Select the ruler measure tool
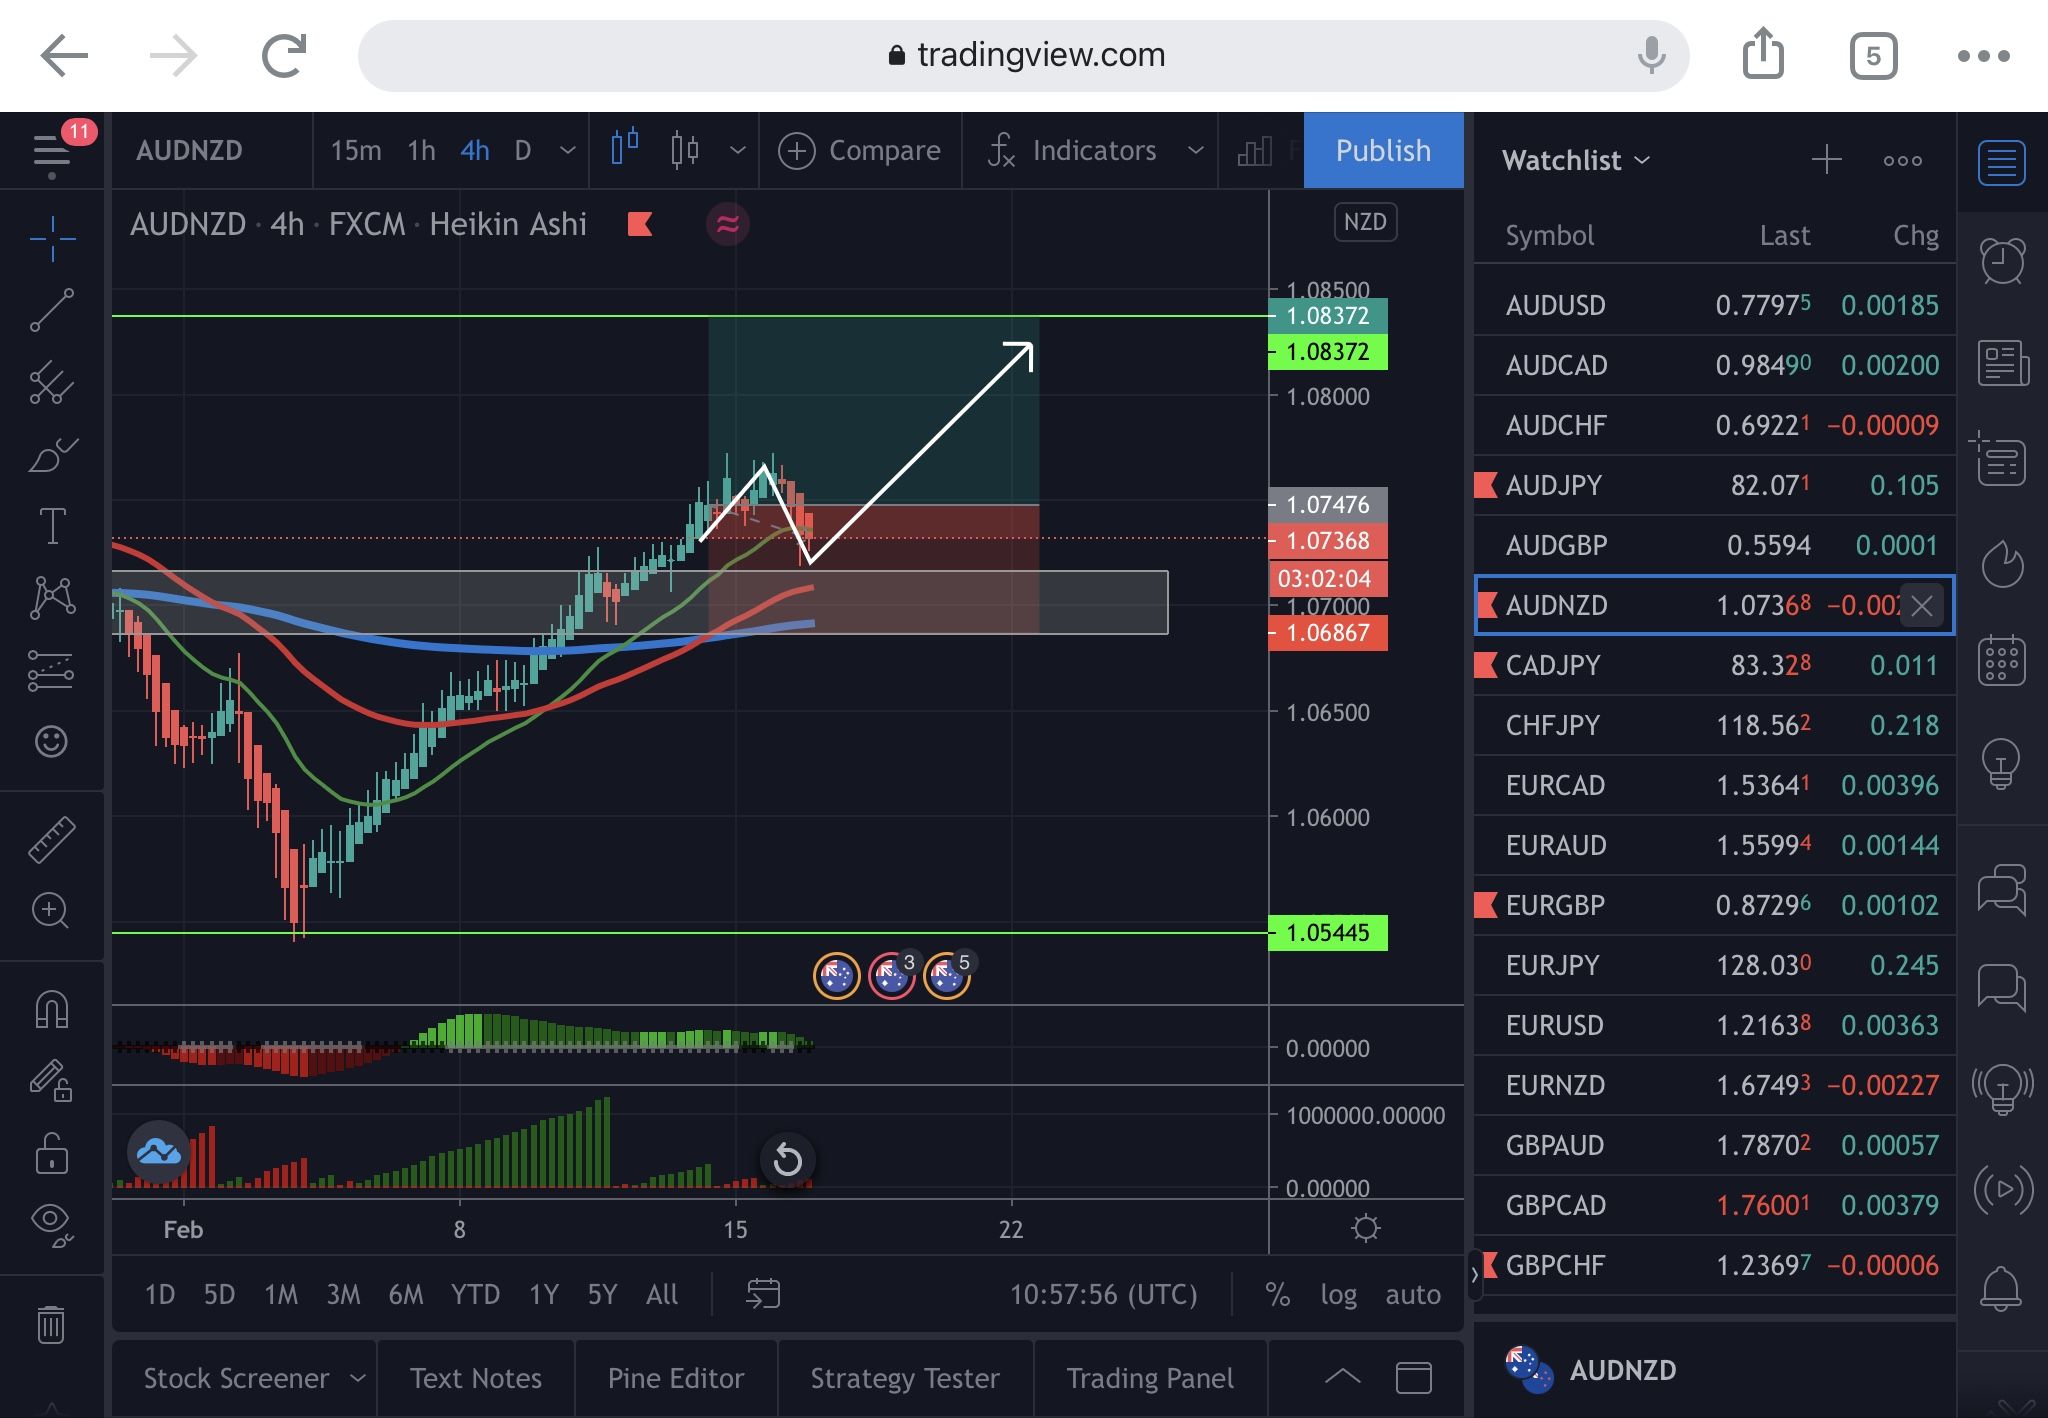2048x1418 pixels. coord(52,839)
